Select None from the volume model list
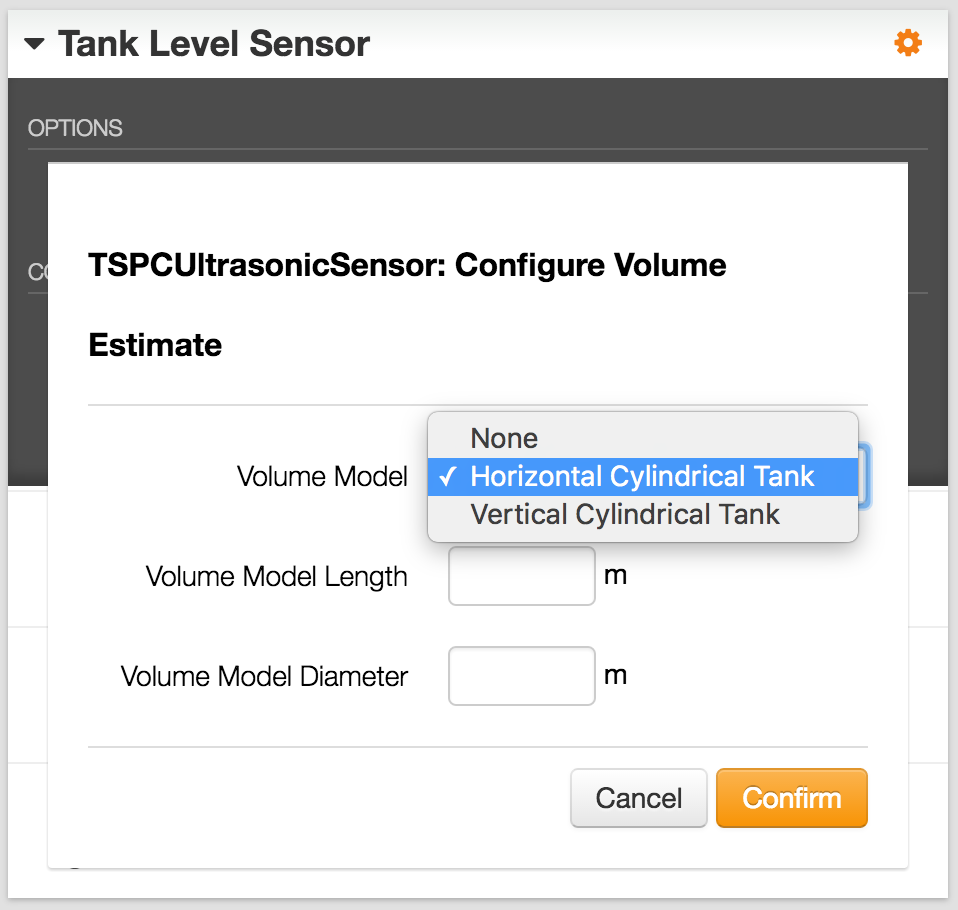 504,438
